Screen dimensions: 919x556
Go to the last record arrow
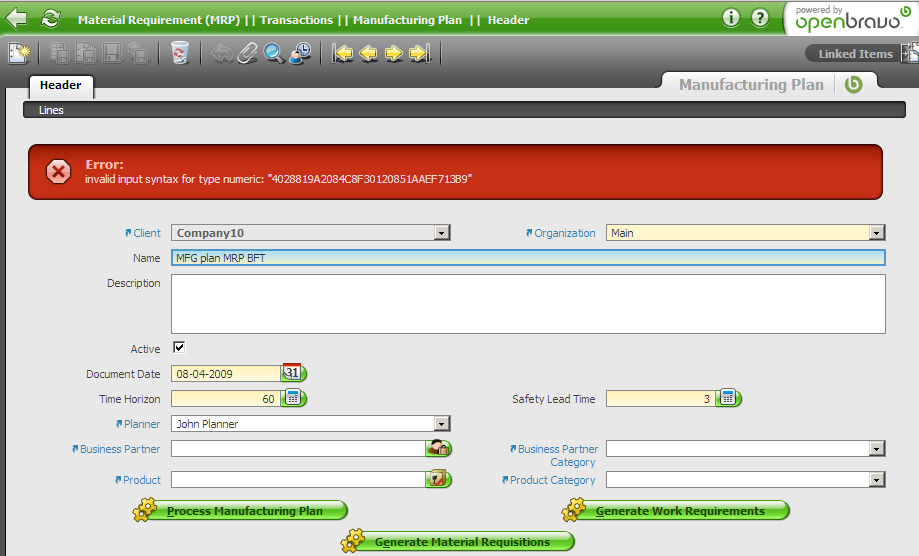(419, 53)
